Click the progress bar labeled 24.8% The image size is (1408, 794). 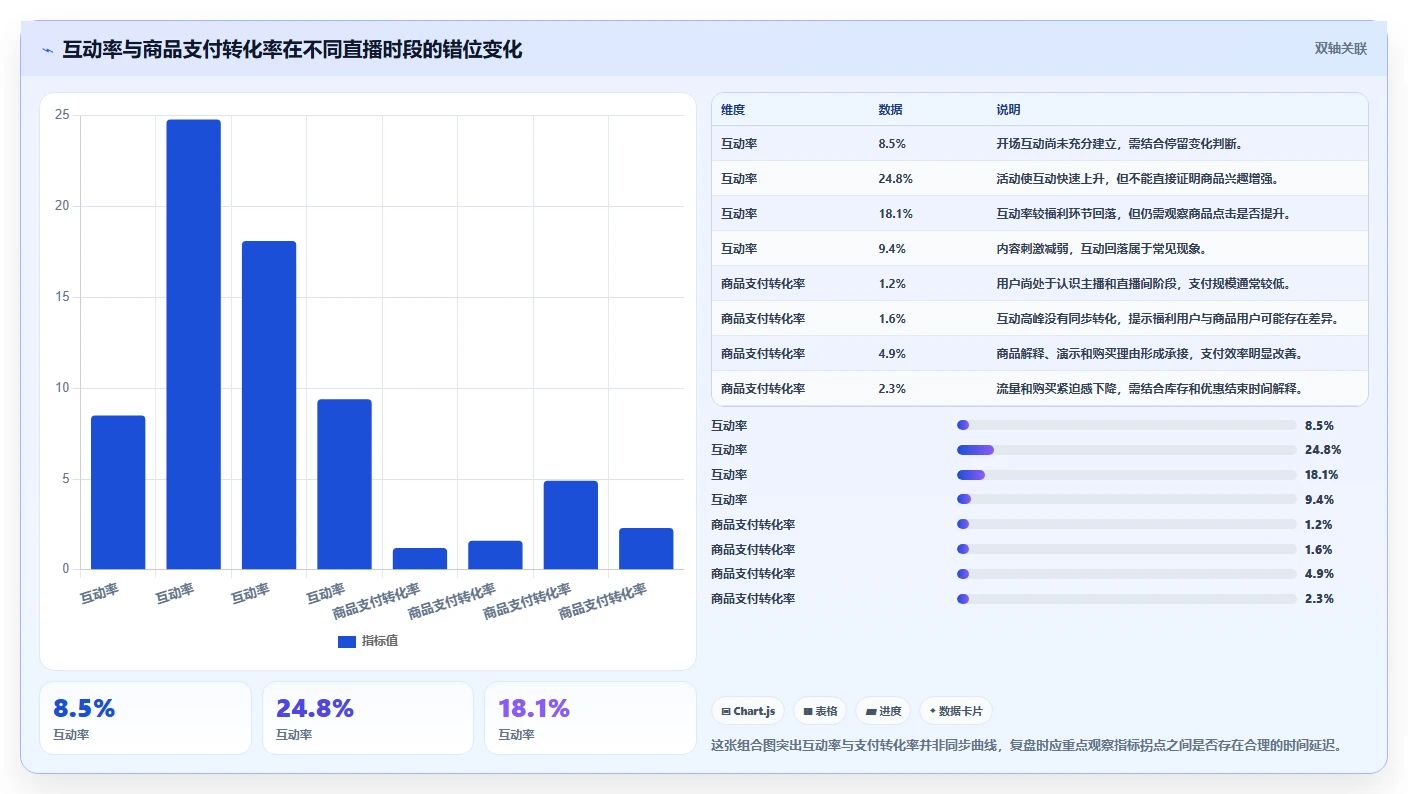(1126, 450)
